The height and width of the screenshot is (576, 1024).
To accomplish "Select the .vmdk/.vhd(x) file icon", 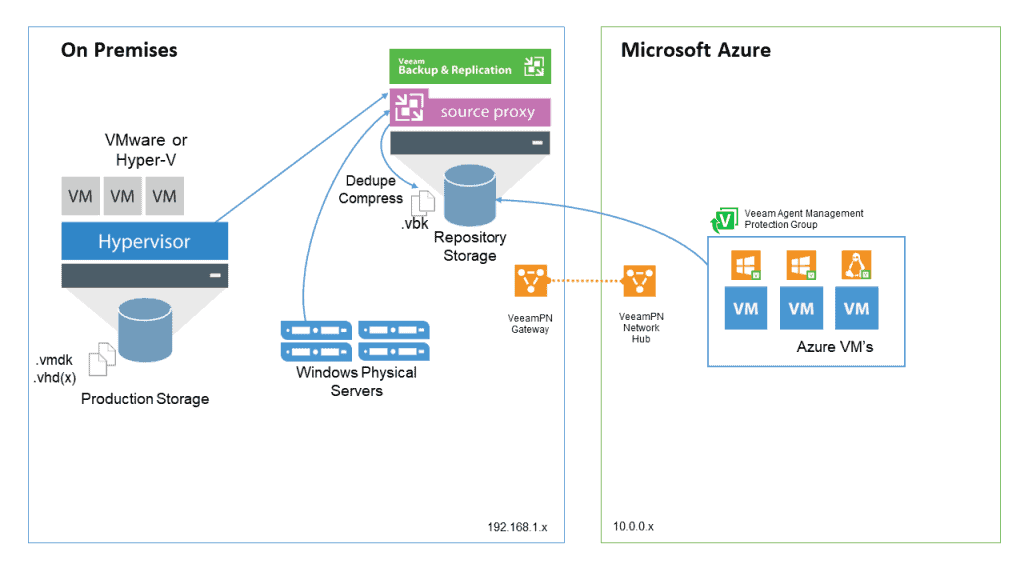I will (102, 359).
